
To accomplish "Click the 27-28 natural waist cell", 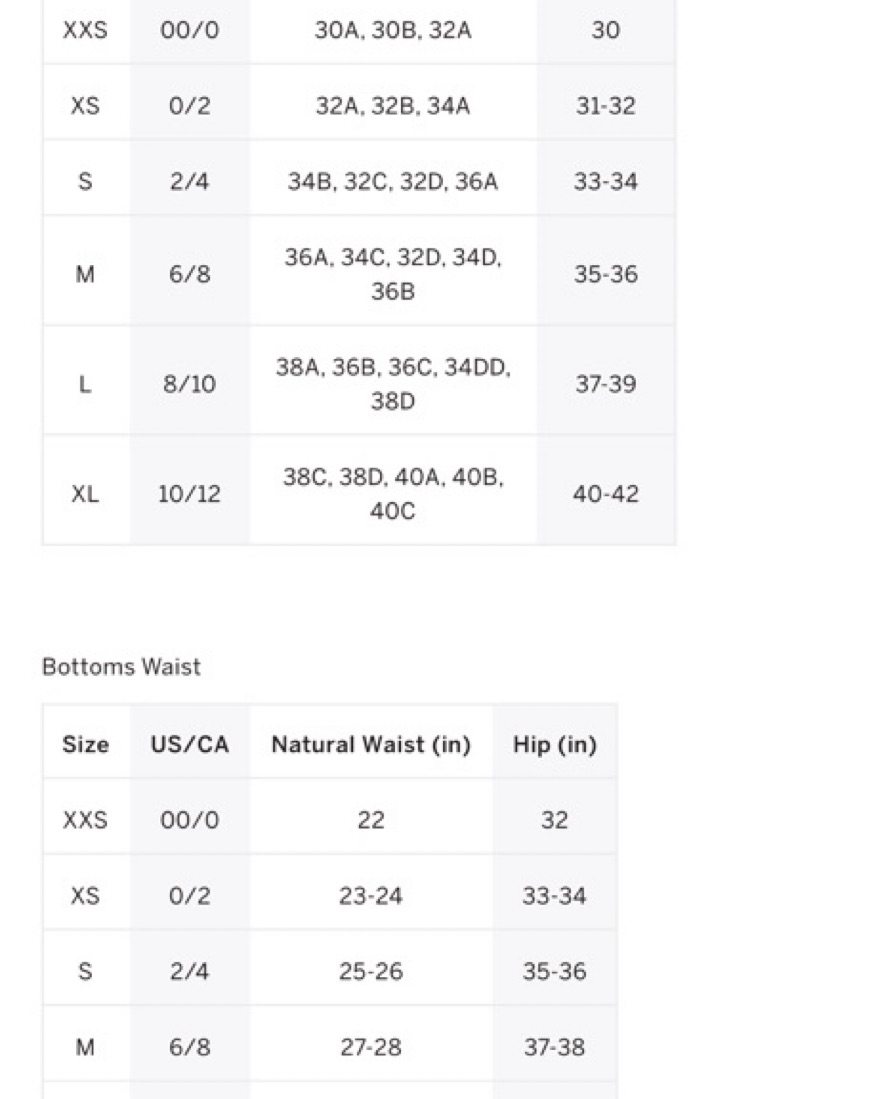I will pos(371,1047).
